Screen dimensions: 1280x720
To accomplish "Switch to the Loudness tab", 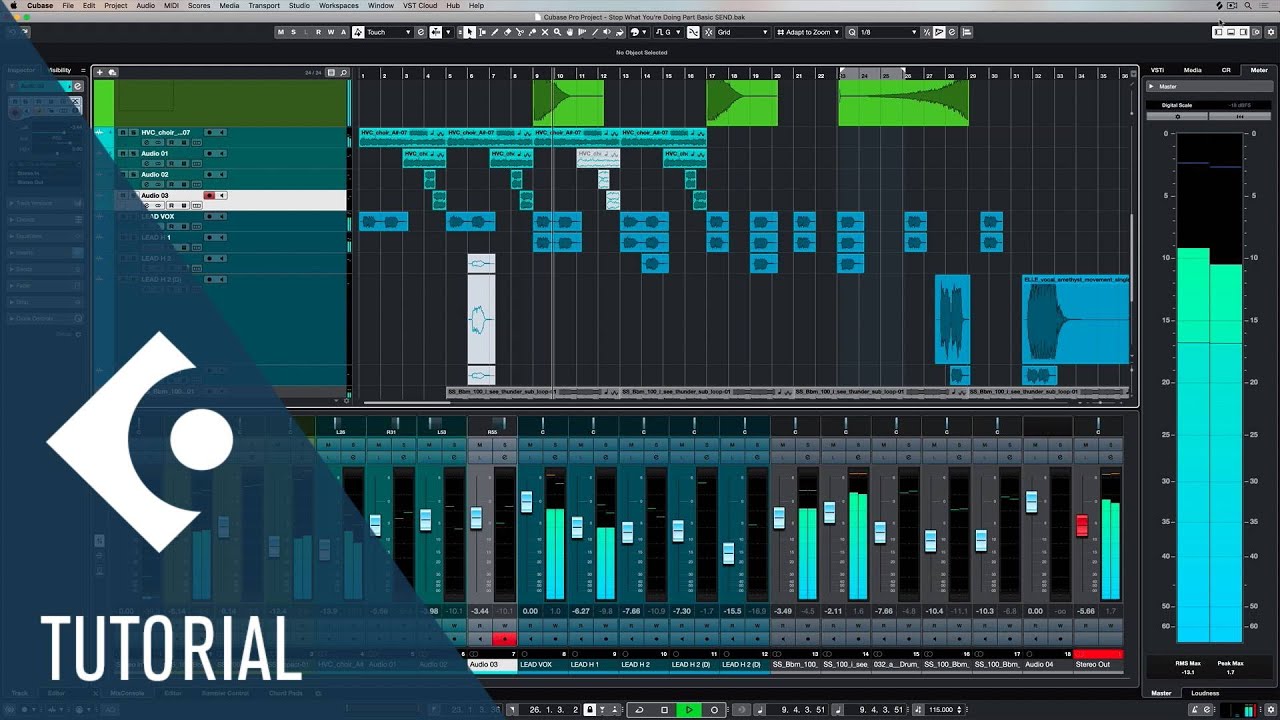I will pyautogui.click(x=1205, y=693).
